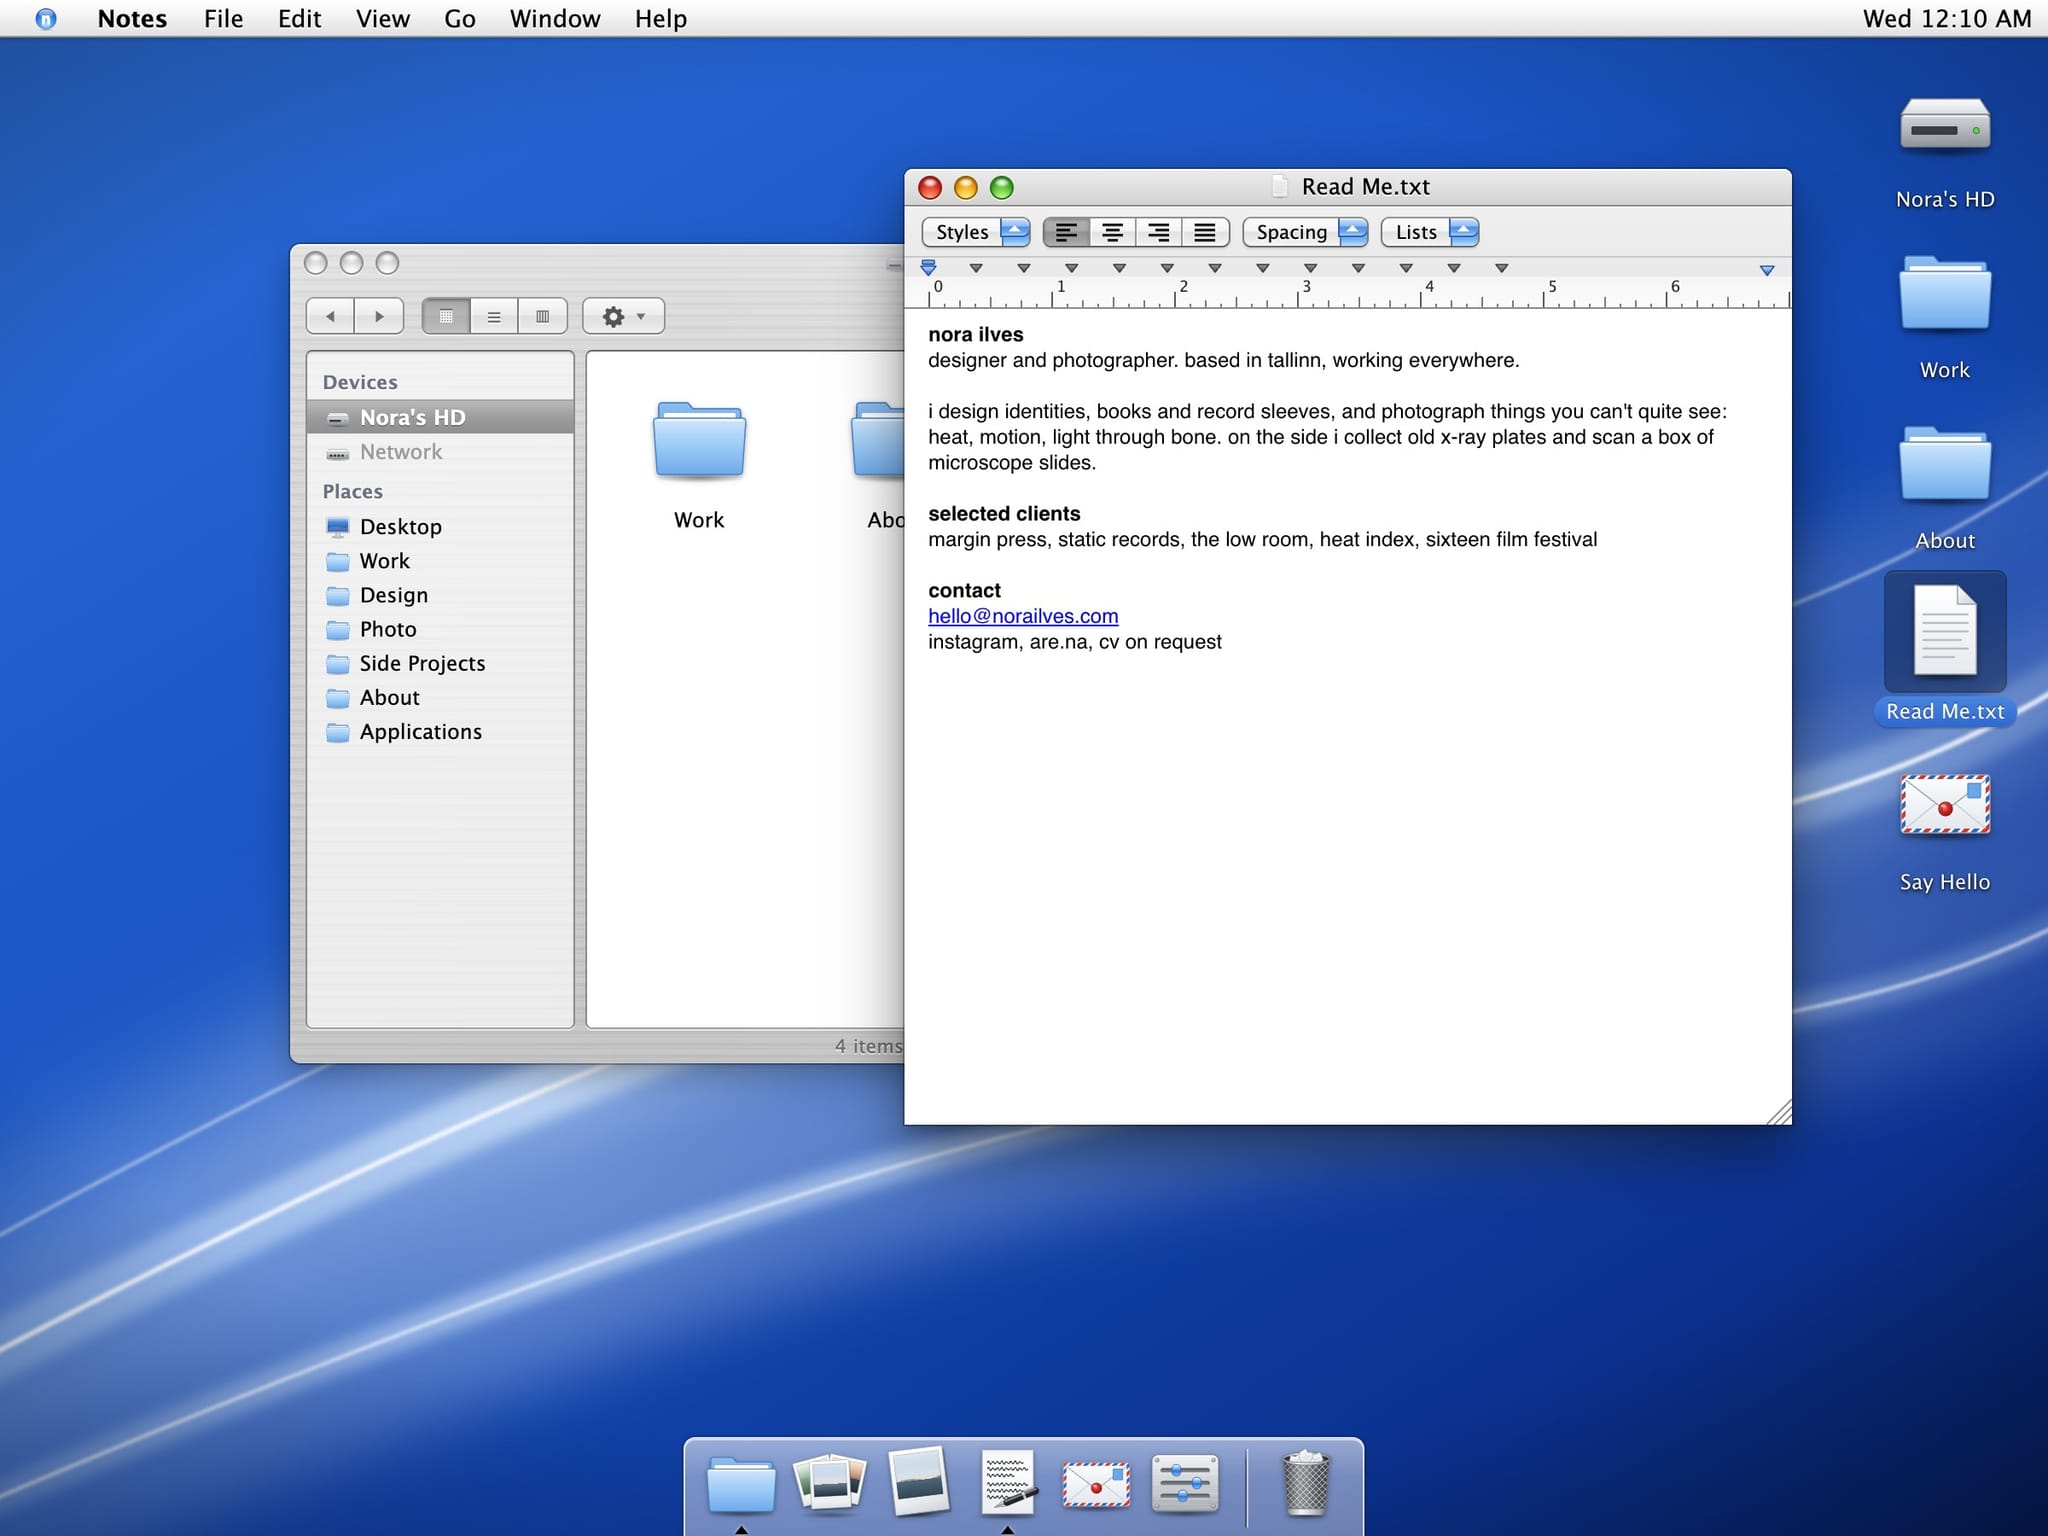This screenshot has height=1536, width=2048.
Task: Open the Window menu
Action: point(555,19)
